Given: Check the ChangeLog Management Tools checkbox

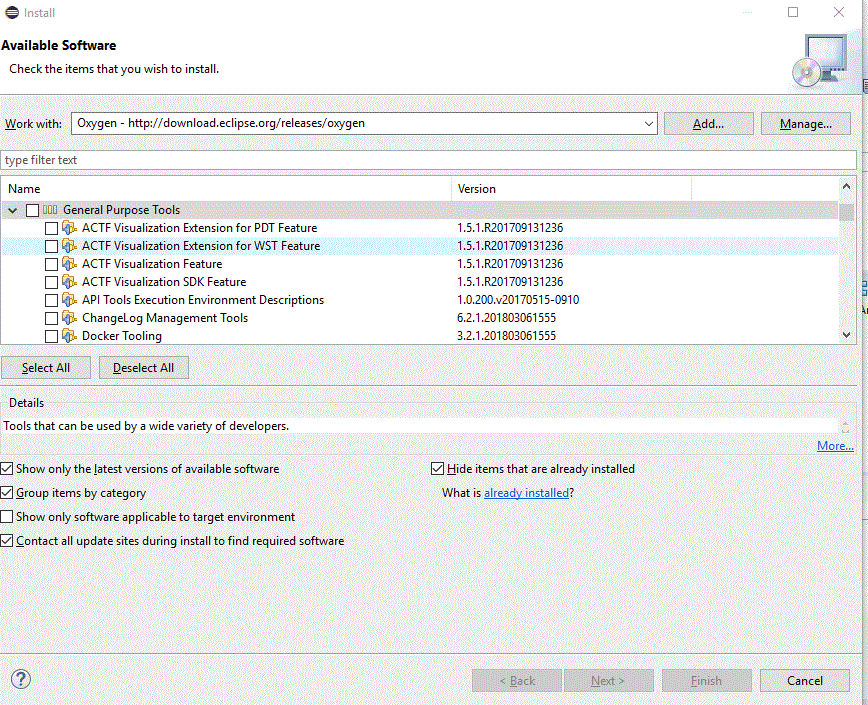Looking at the screenshot, I should pos(51,318).
